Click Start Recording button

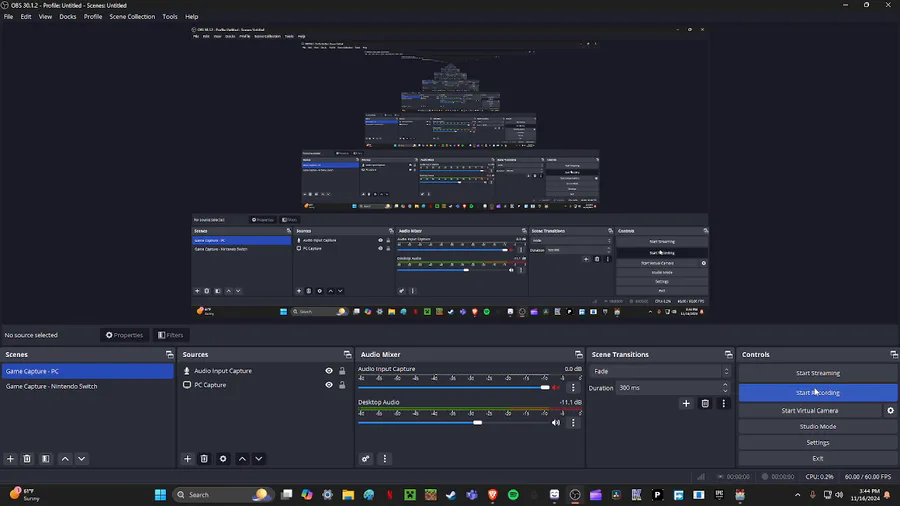coord(817,393)
